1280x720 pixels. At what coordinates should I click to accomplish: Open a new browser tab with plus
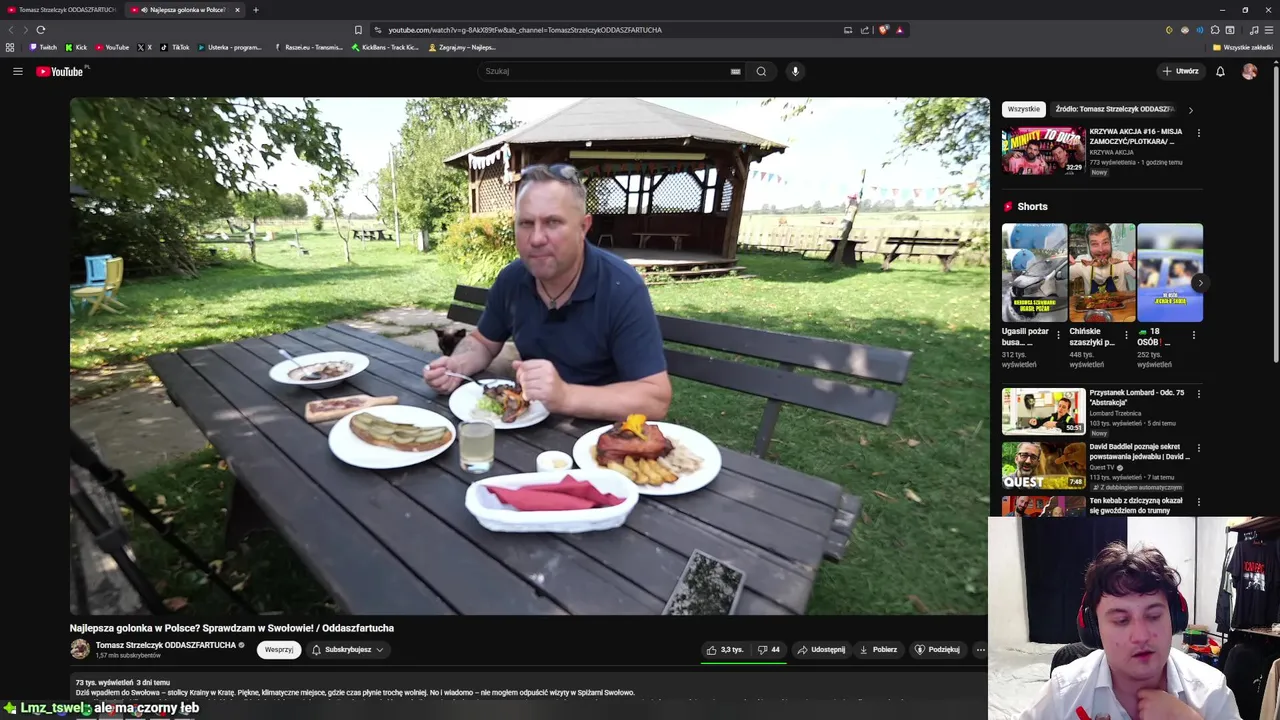(255, 10)
